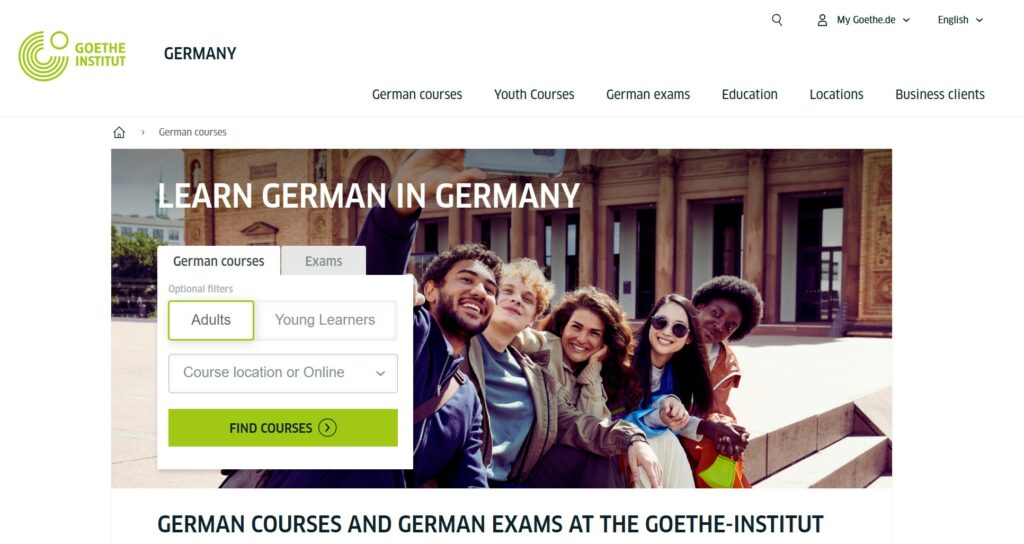Select the Young Learners filter option
Image resolution: width=1024 pixels, height=544 pixels.
tap(325, 320)
